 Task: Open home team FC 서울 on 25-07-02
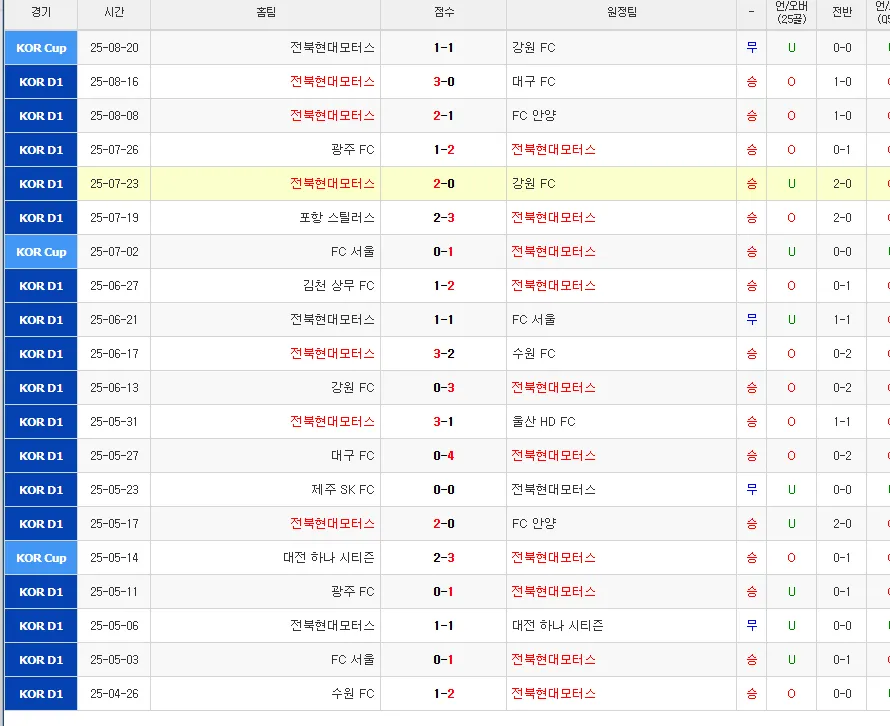352,251
